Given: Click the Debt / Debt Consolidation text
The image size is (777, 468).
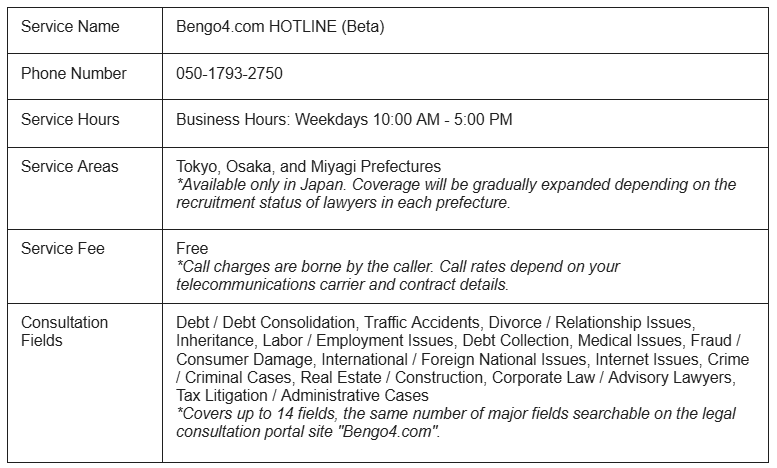Looking at the screenshot, I should pyautogui.click(x=265, y=322).
